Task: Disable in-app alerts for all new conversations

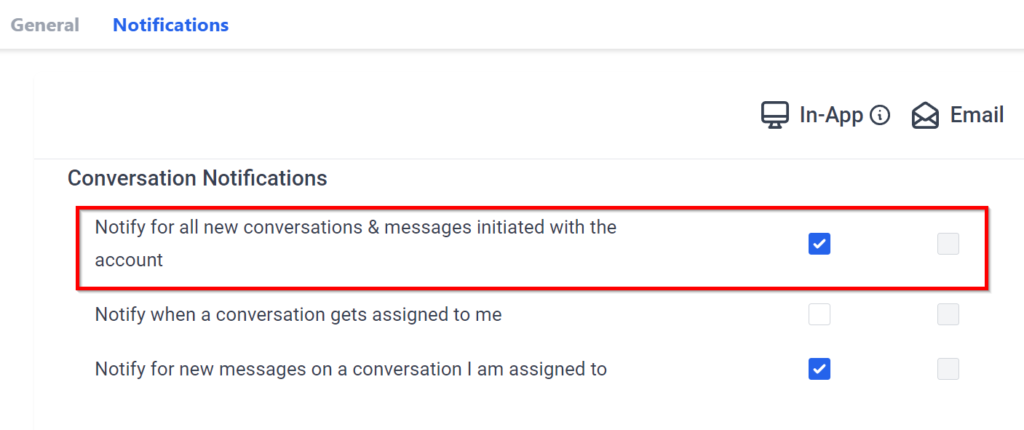Action: tap(819, 243)
